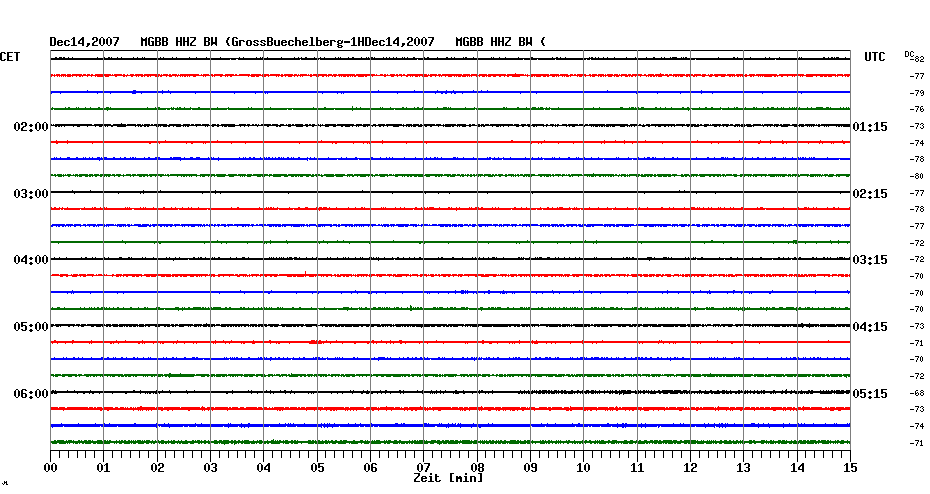Screen dimensions: 930x494
Task: Click DC value -72 beside the 03:15 label
Action: [x=917, y=260]
